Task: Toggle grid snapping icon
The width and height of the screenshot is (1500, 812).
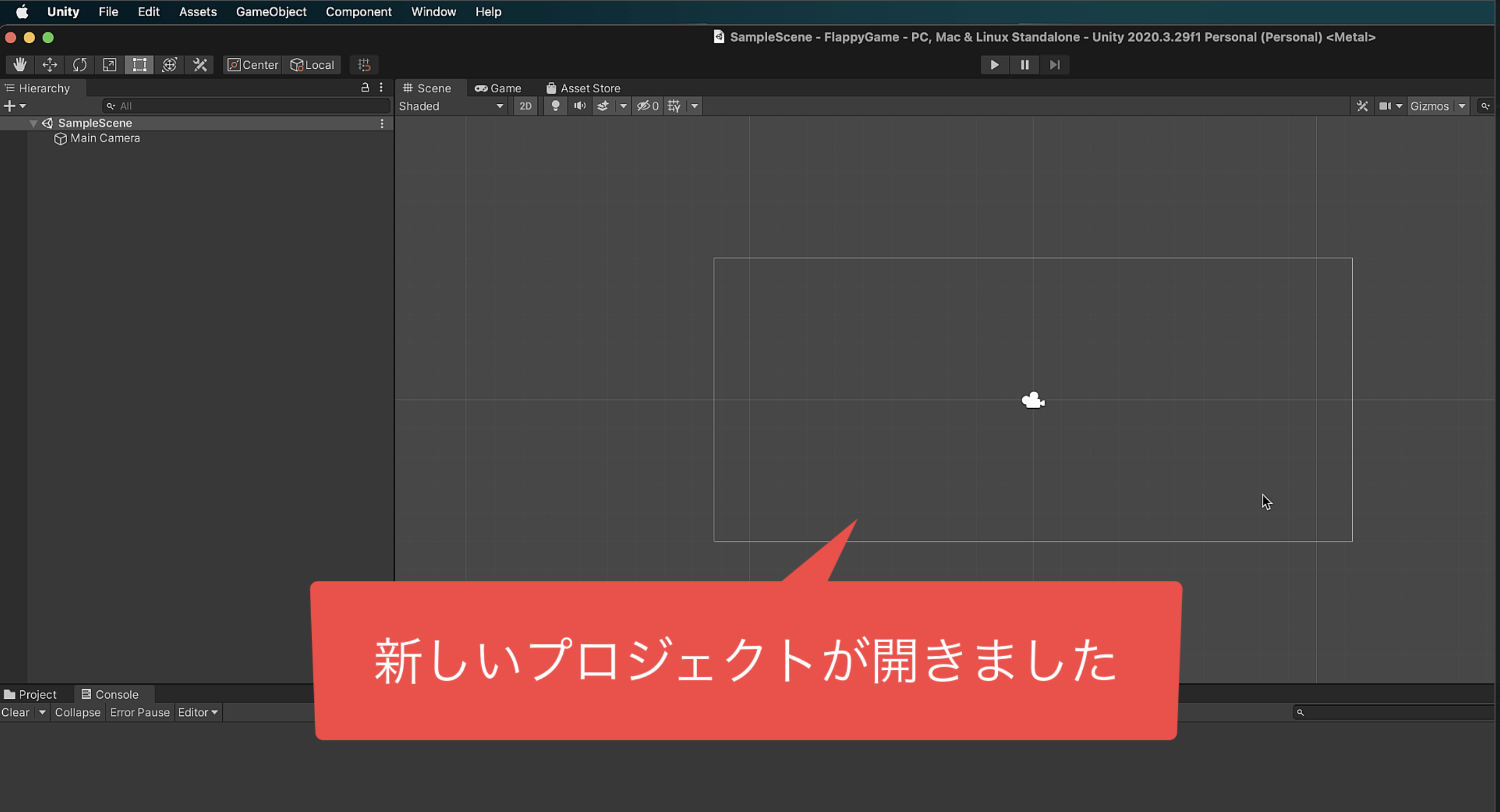Action: pyautogui.click(x=365, y=65)
